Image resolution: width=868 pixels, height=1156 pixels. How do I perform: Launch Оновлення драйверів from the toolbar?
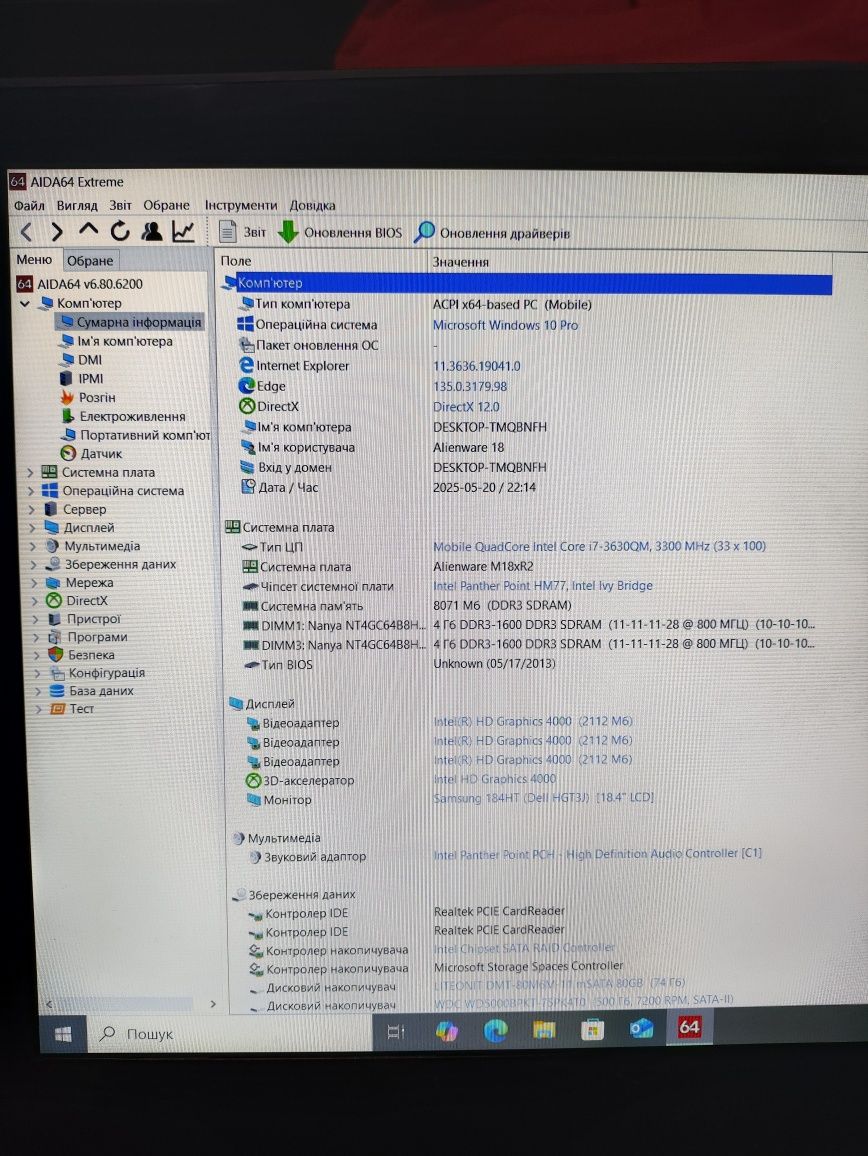(x=492, y=232)
